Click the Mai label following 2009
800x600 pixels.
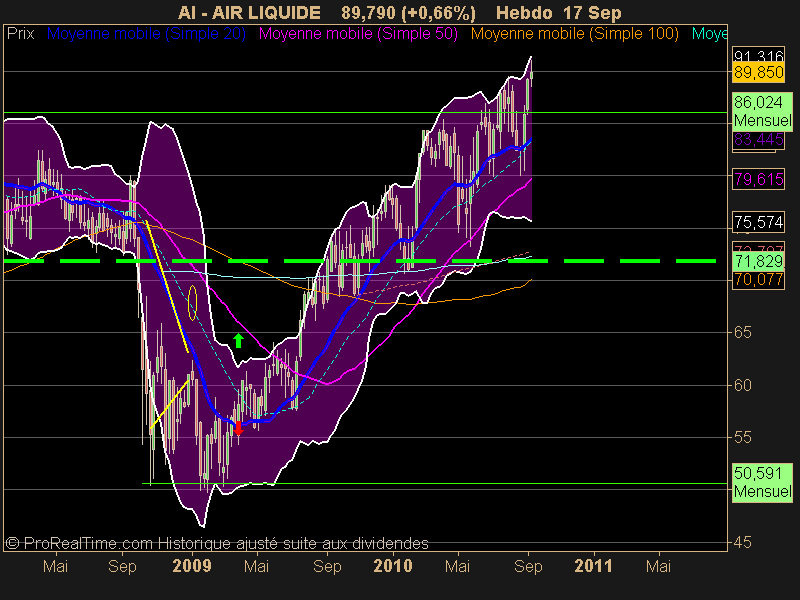point(256,566)
